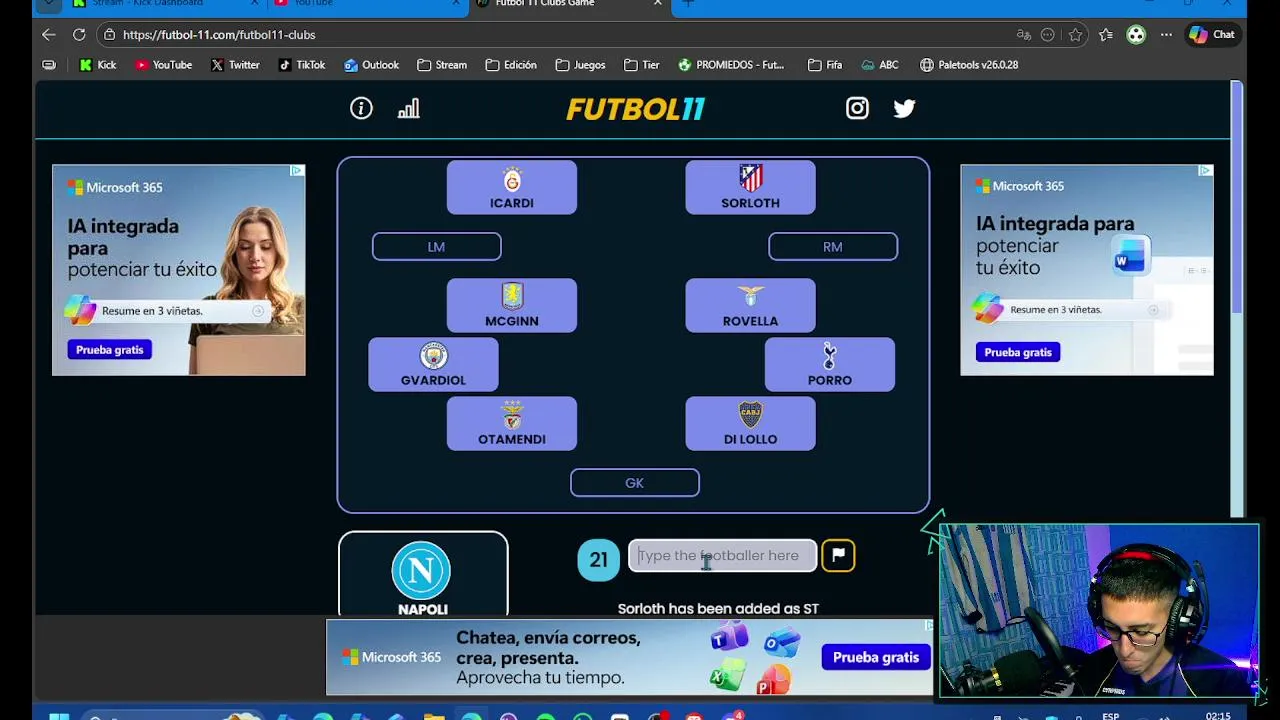Reload the page with refresh icon
Screen dimensions: 1280x720
point(79,34)
